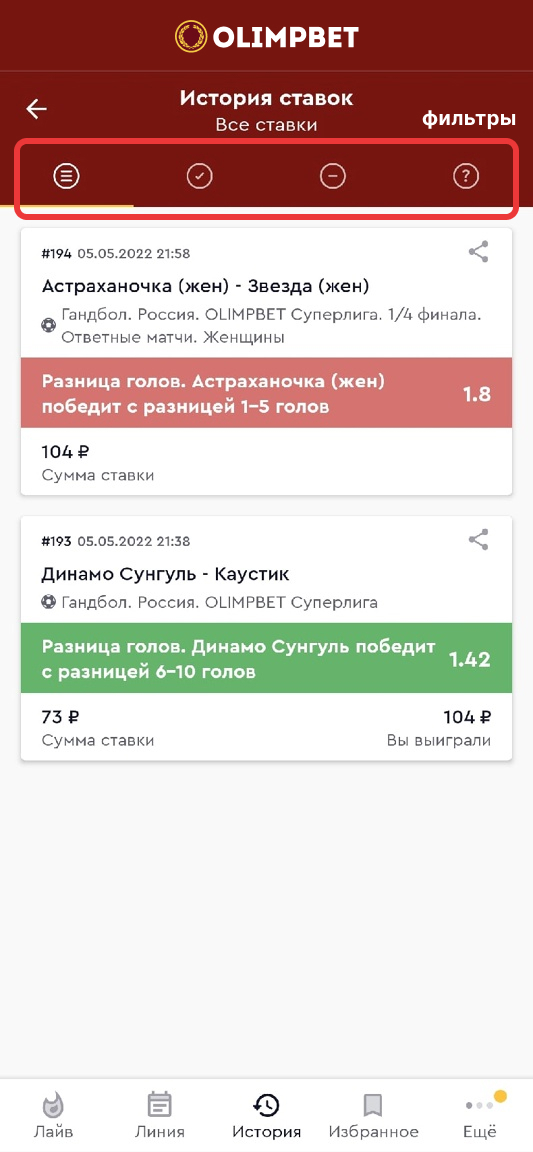This screenshot has height=1152, width=533.
Task: Open Избранное bookmarks tab
Action: (373, 1115)
